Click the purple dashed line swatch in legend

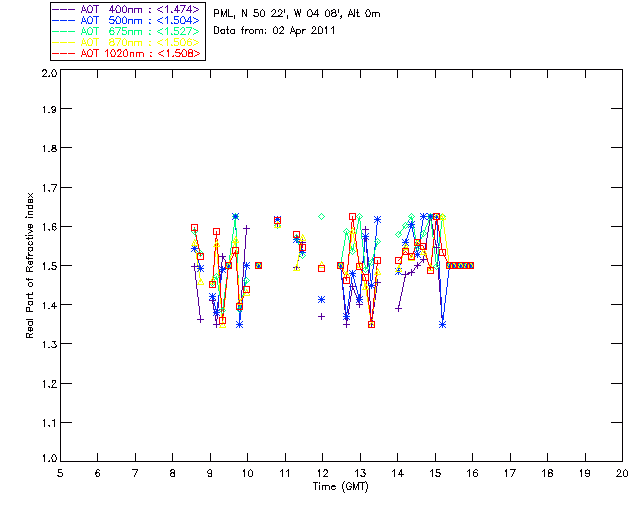click(64, 9)
